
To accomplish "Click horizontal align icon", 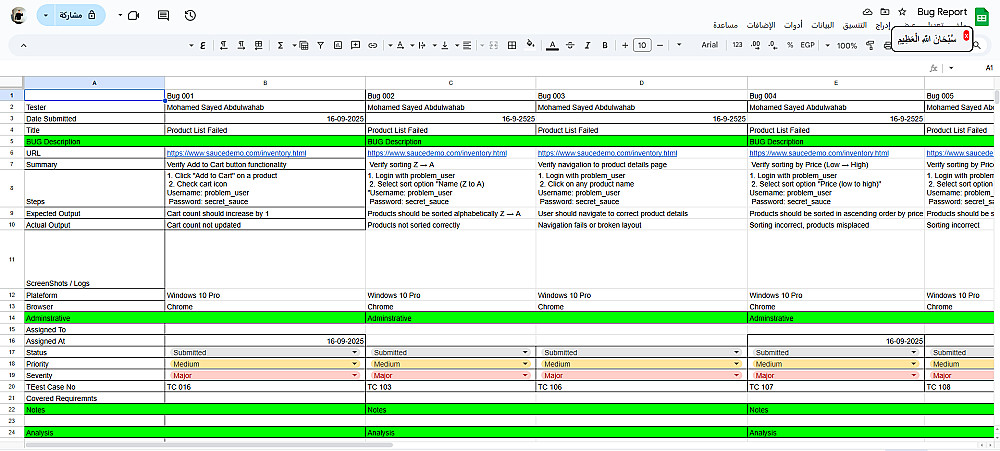I will tap(467, 45).
